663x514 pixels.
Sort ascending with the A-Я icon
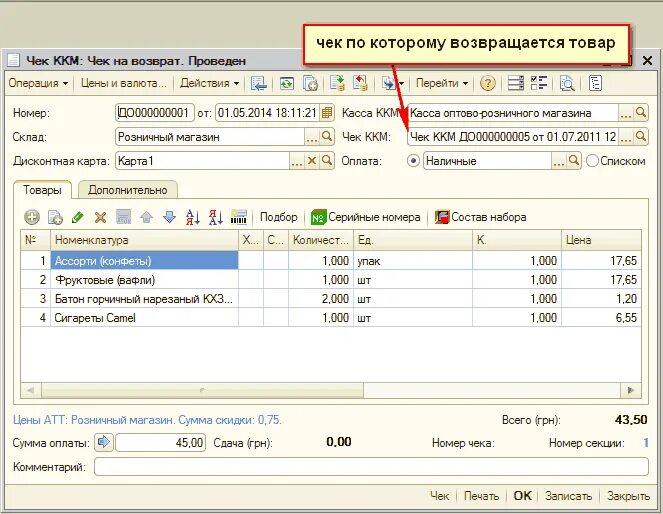coord(193,217)
